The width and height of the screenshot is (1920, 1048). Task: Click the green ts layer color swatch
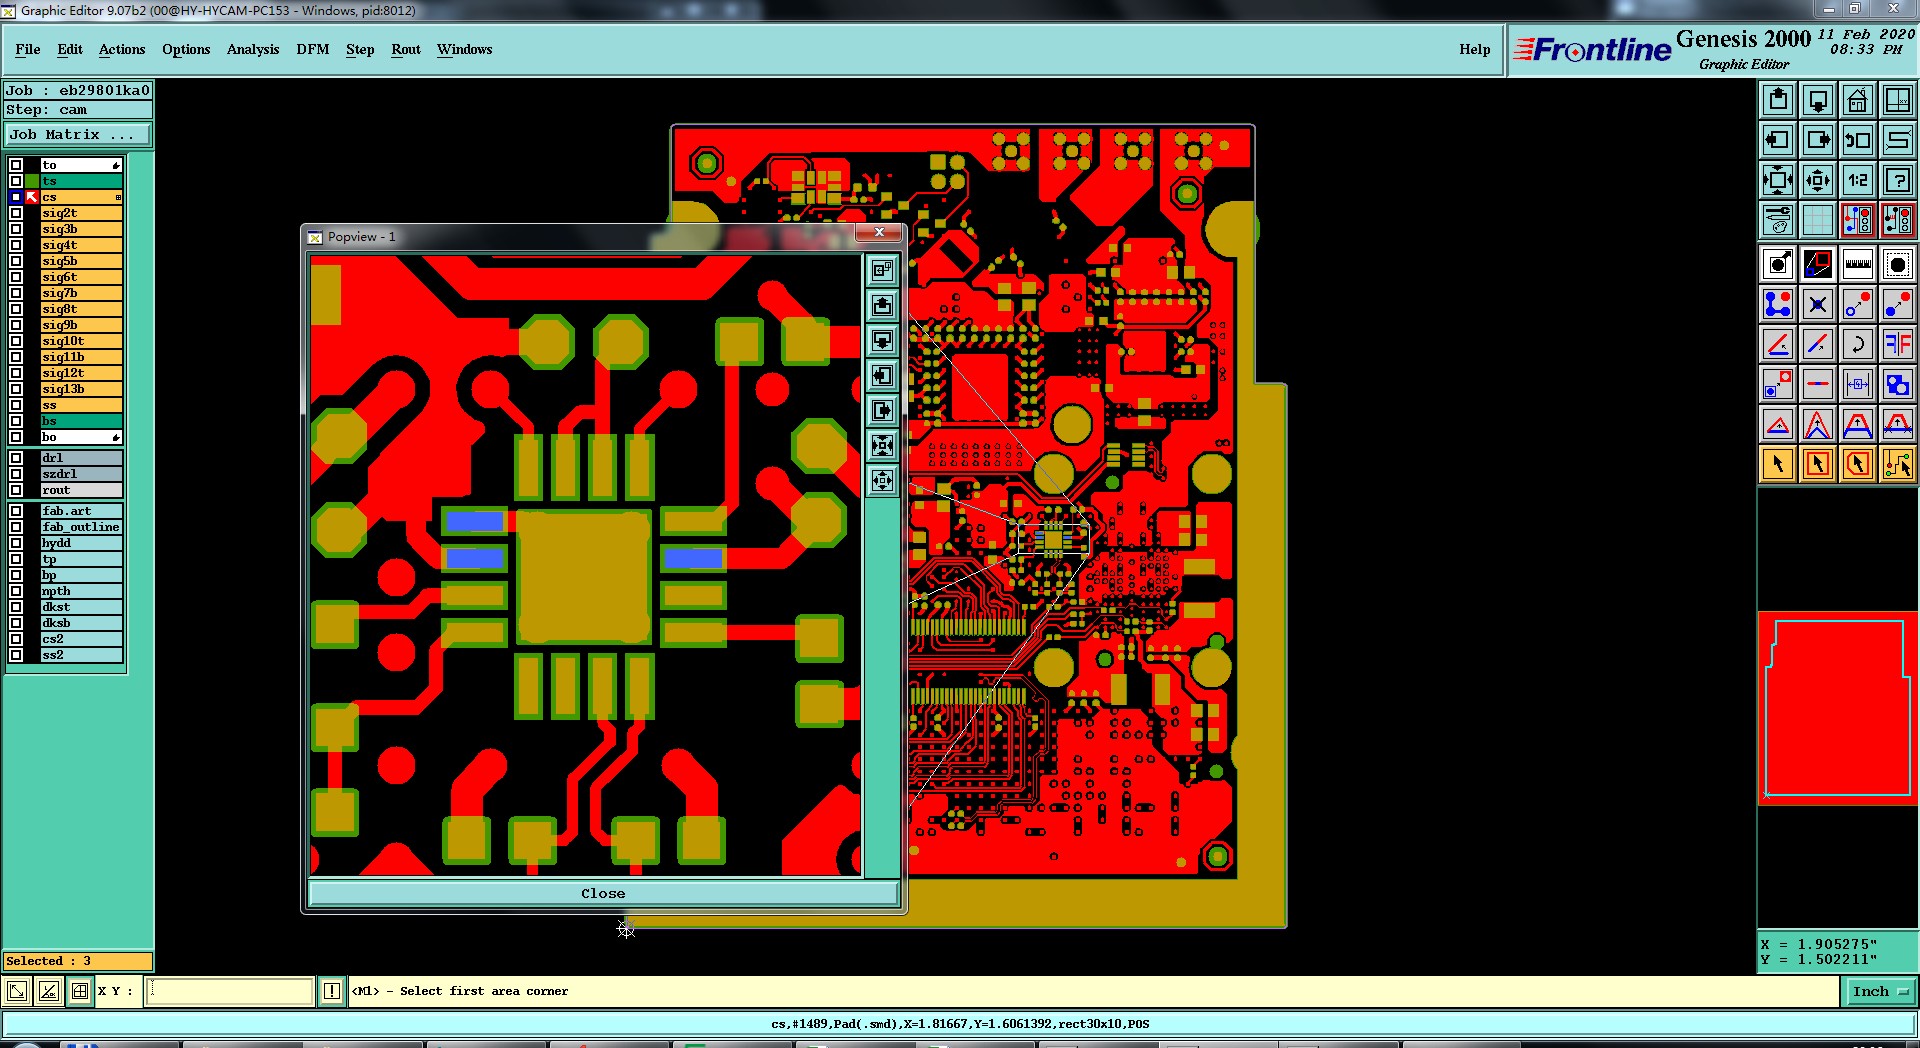[x=32, y=181]
